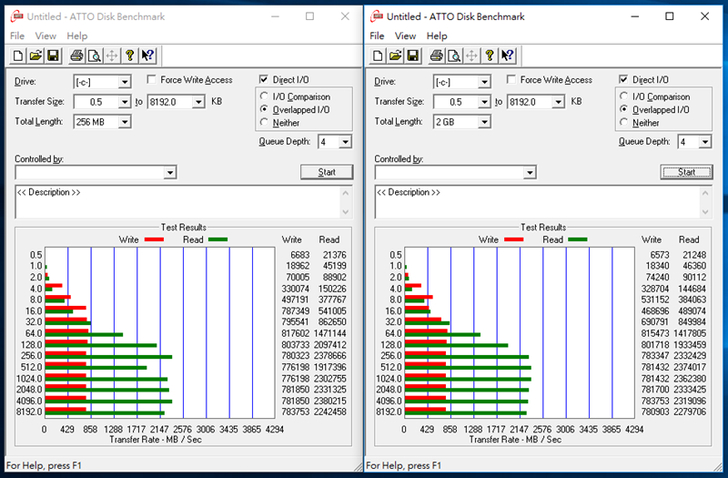This screenshot has width=728, height=478.
Task: Open the View menu in right window
Action: pos(406,36)
